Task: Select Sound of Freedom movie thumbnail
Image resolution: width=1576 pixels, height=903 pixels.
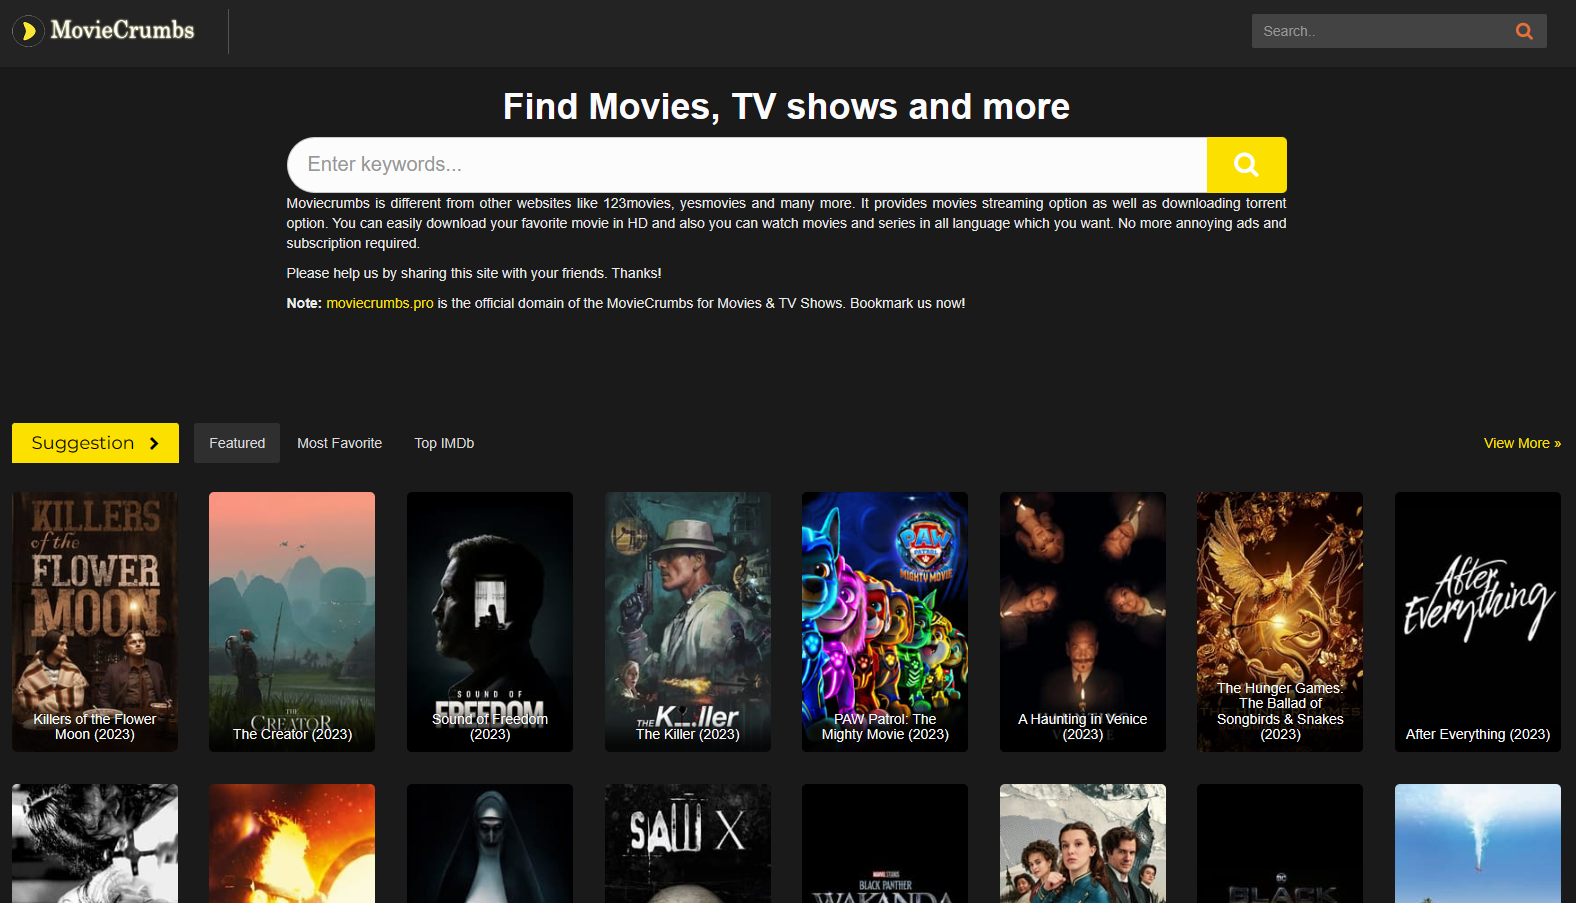Action: click(x=490, y=621)
